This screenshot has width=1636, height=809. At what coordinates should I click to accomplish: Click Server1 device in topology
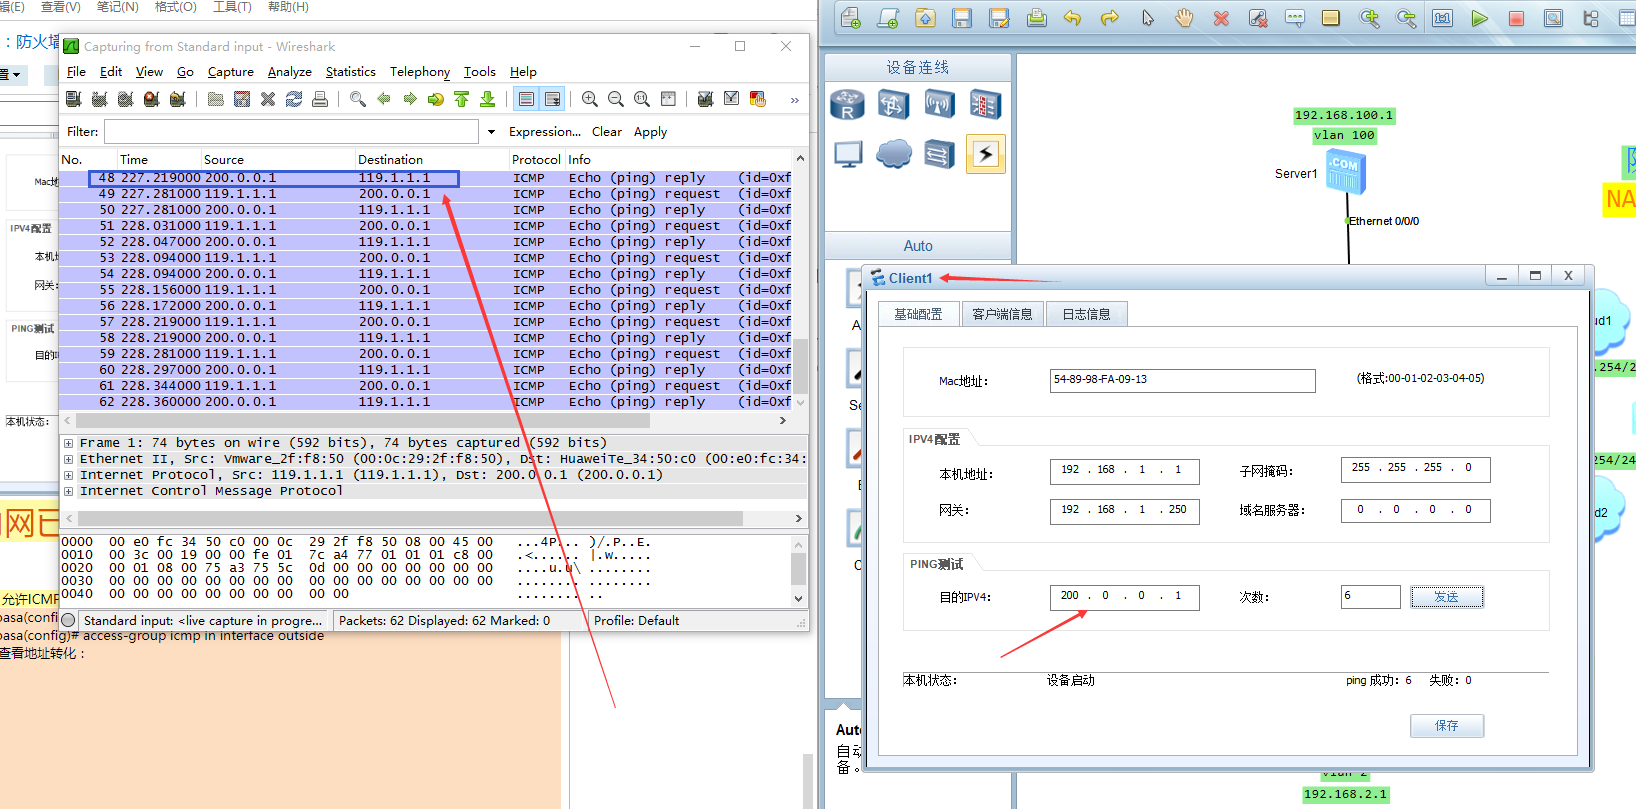1345,172
